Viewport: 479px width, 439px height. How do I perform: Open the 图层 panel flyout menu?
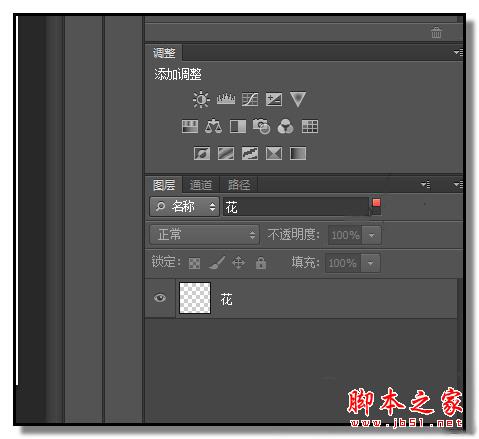[x=459, y=184]
